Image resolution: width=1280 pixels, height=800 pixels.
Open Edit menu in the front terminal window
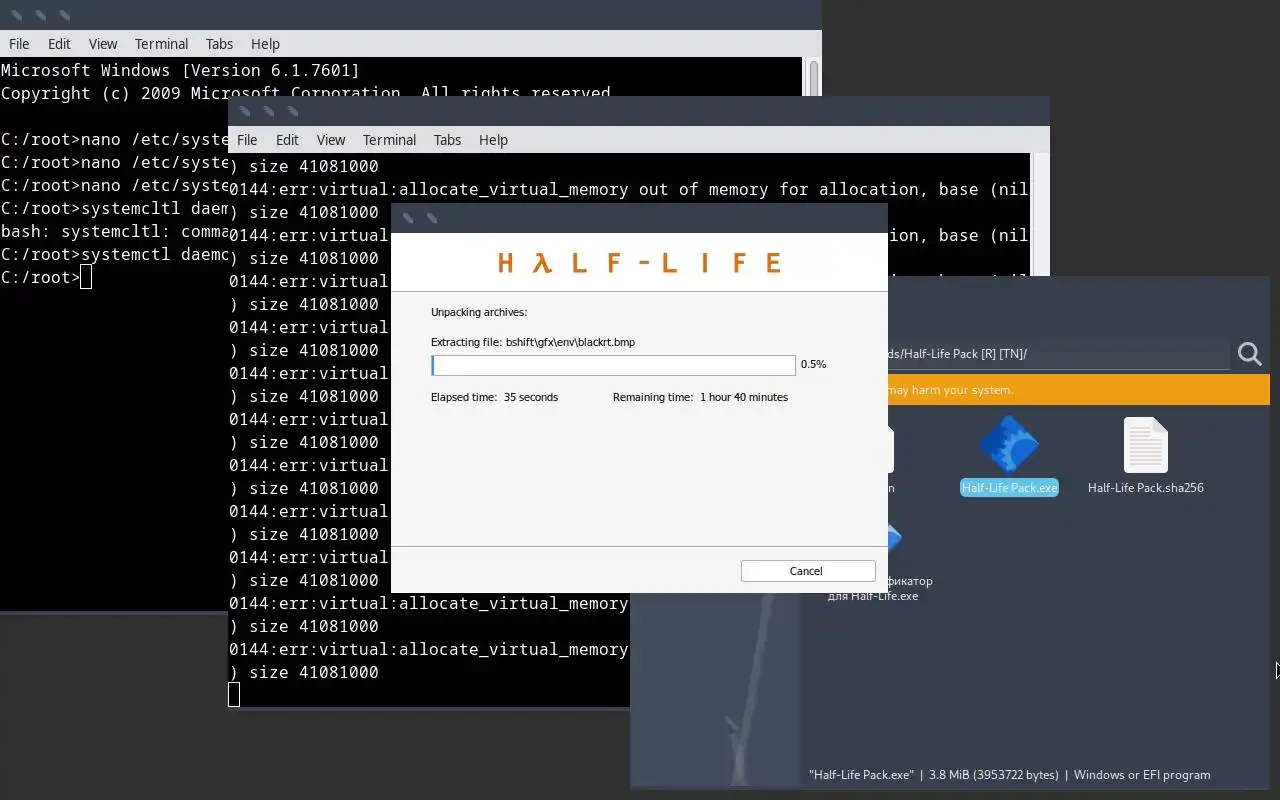coord(288,140)
